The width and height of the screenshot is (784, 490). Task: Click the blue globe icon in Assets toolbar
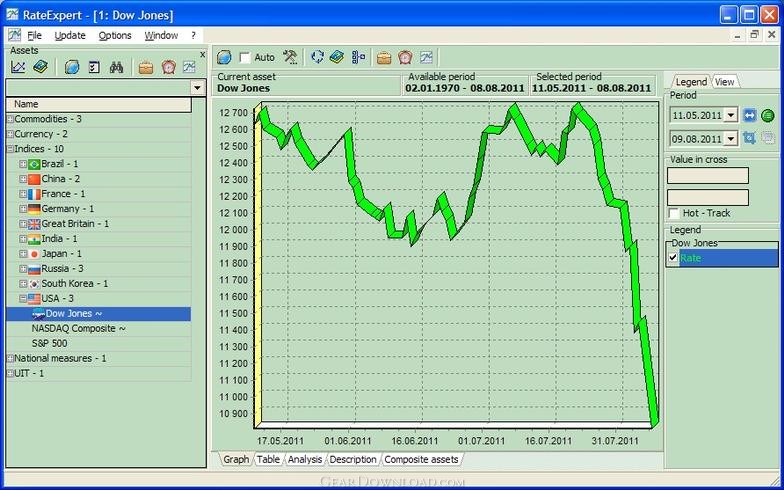[72, 66]
